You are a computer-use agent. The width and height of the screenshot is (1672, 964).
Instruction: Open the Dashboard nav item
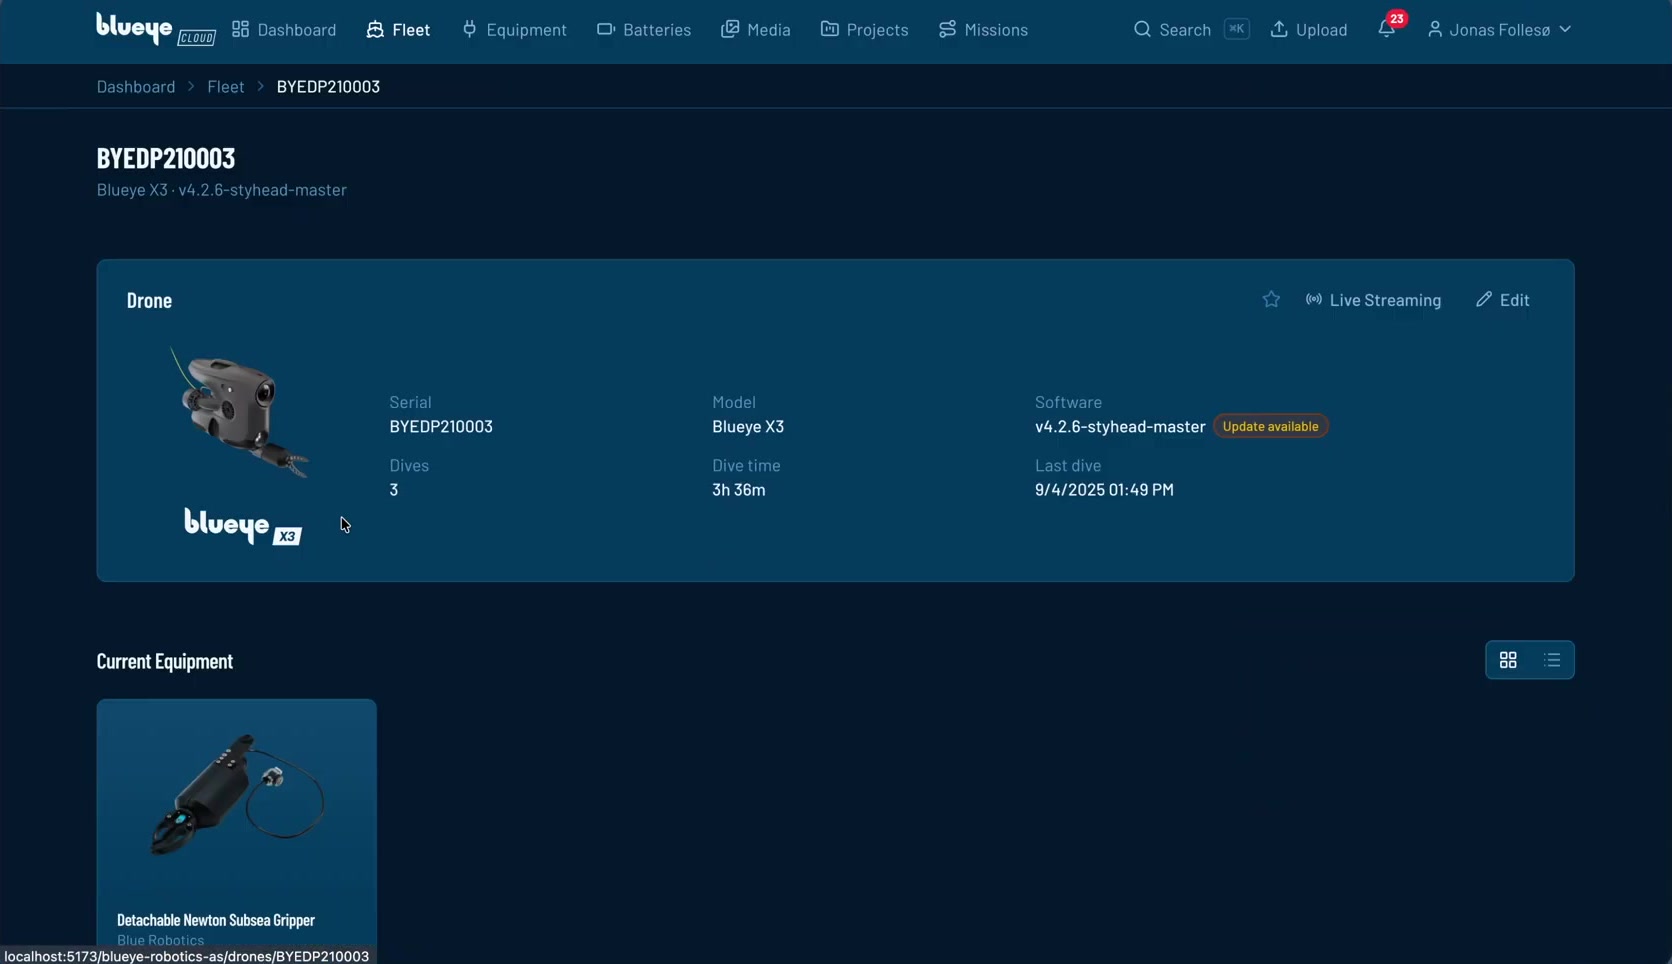[x=284, y=30]
